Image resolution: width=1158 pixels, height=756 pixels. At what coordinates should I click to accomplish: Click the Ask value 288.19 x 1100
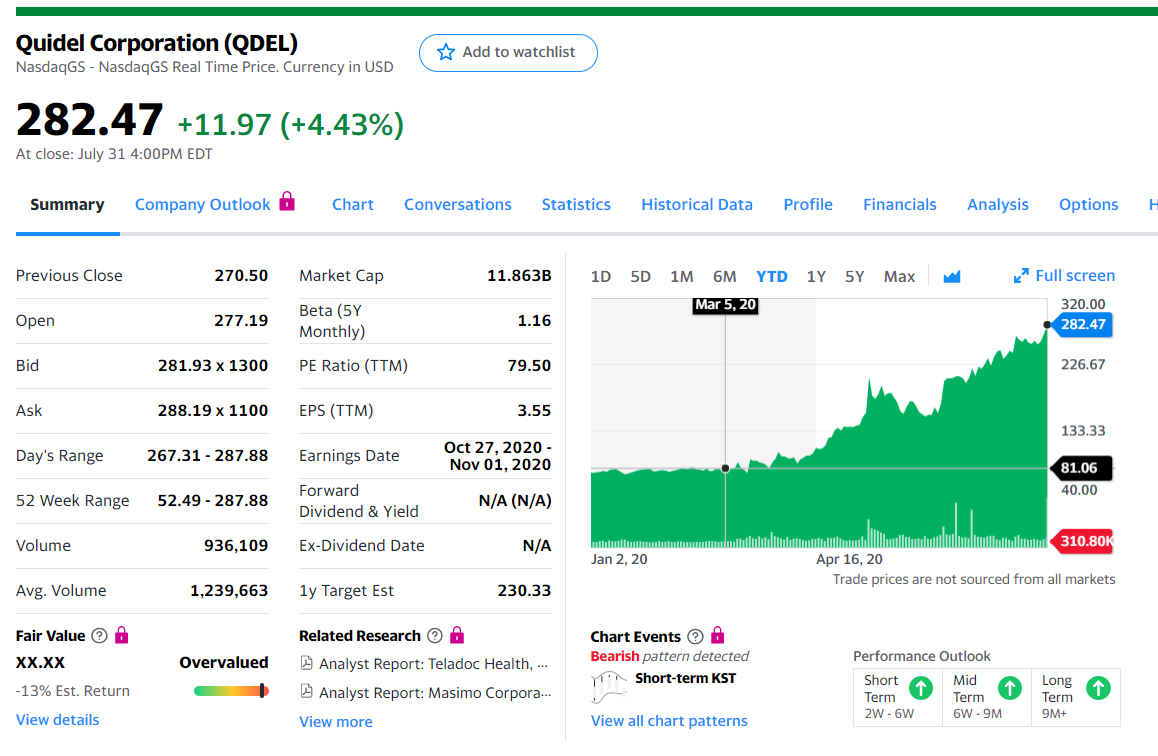(x=213, y=410)
